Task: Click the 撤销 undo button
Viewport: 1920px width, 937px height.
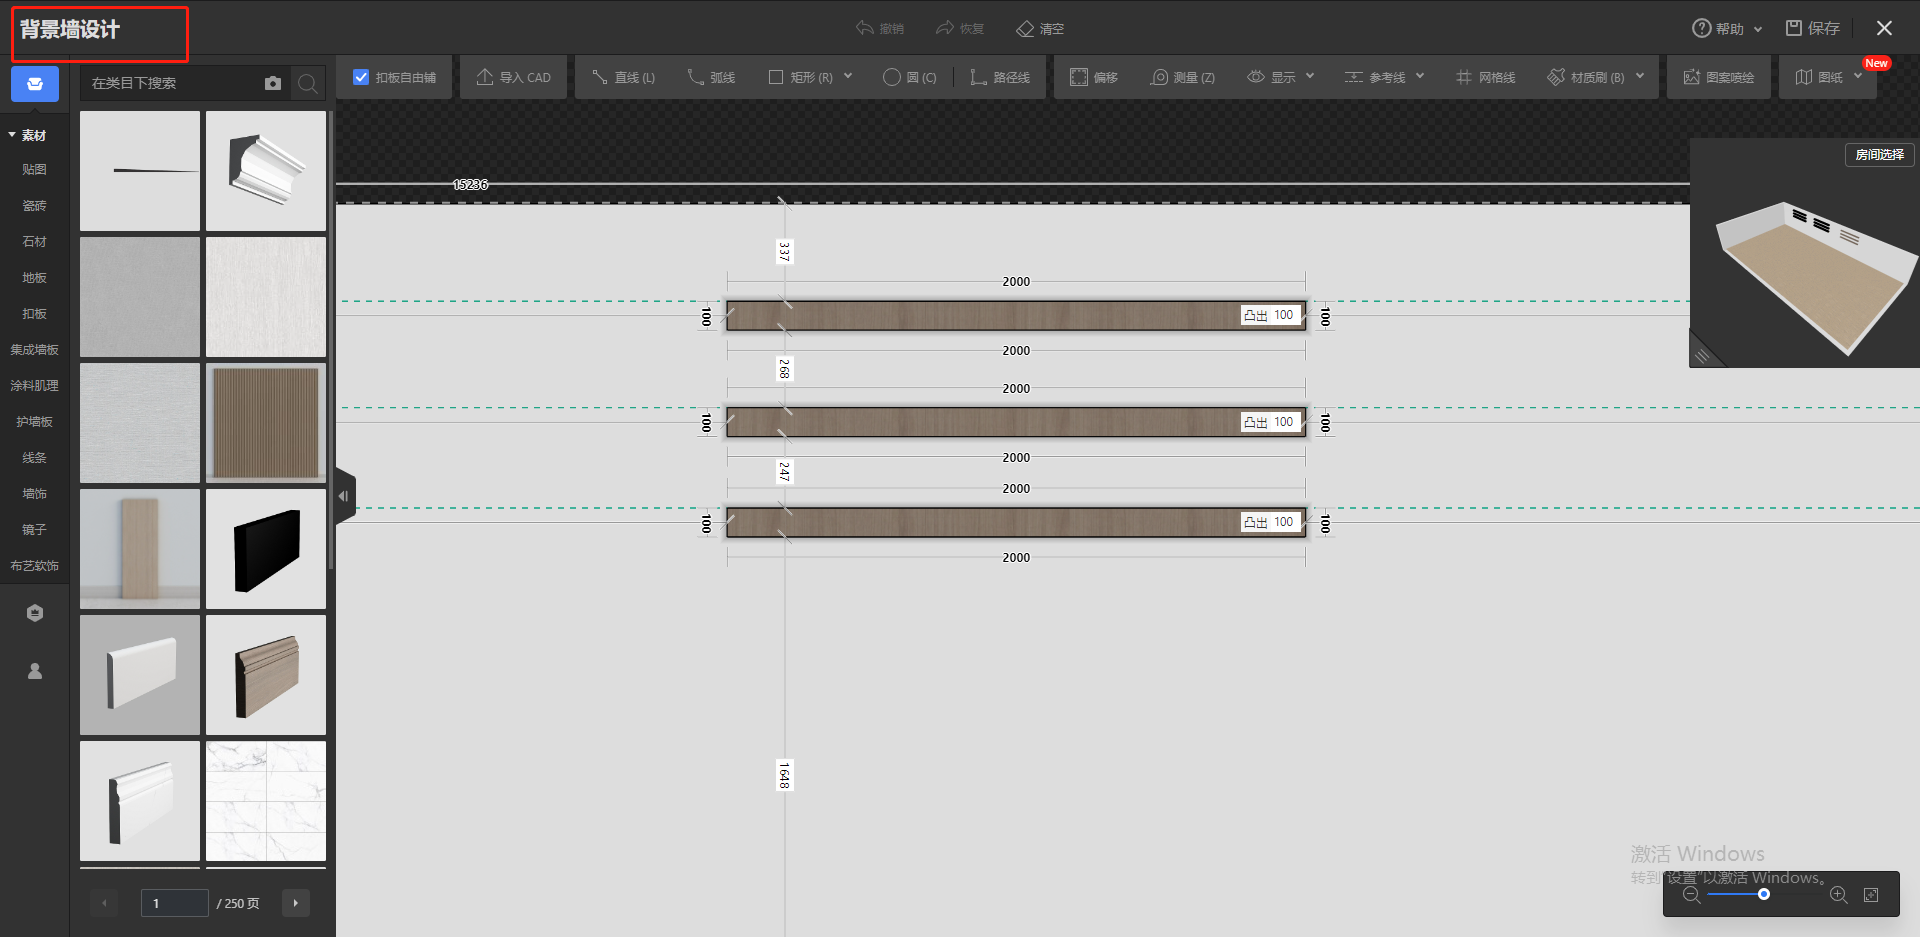Action: [x=880, y=28]
